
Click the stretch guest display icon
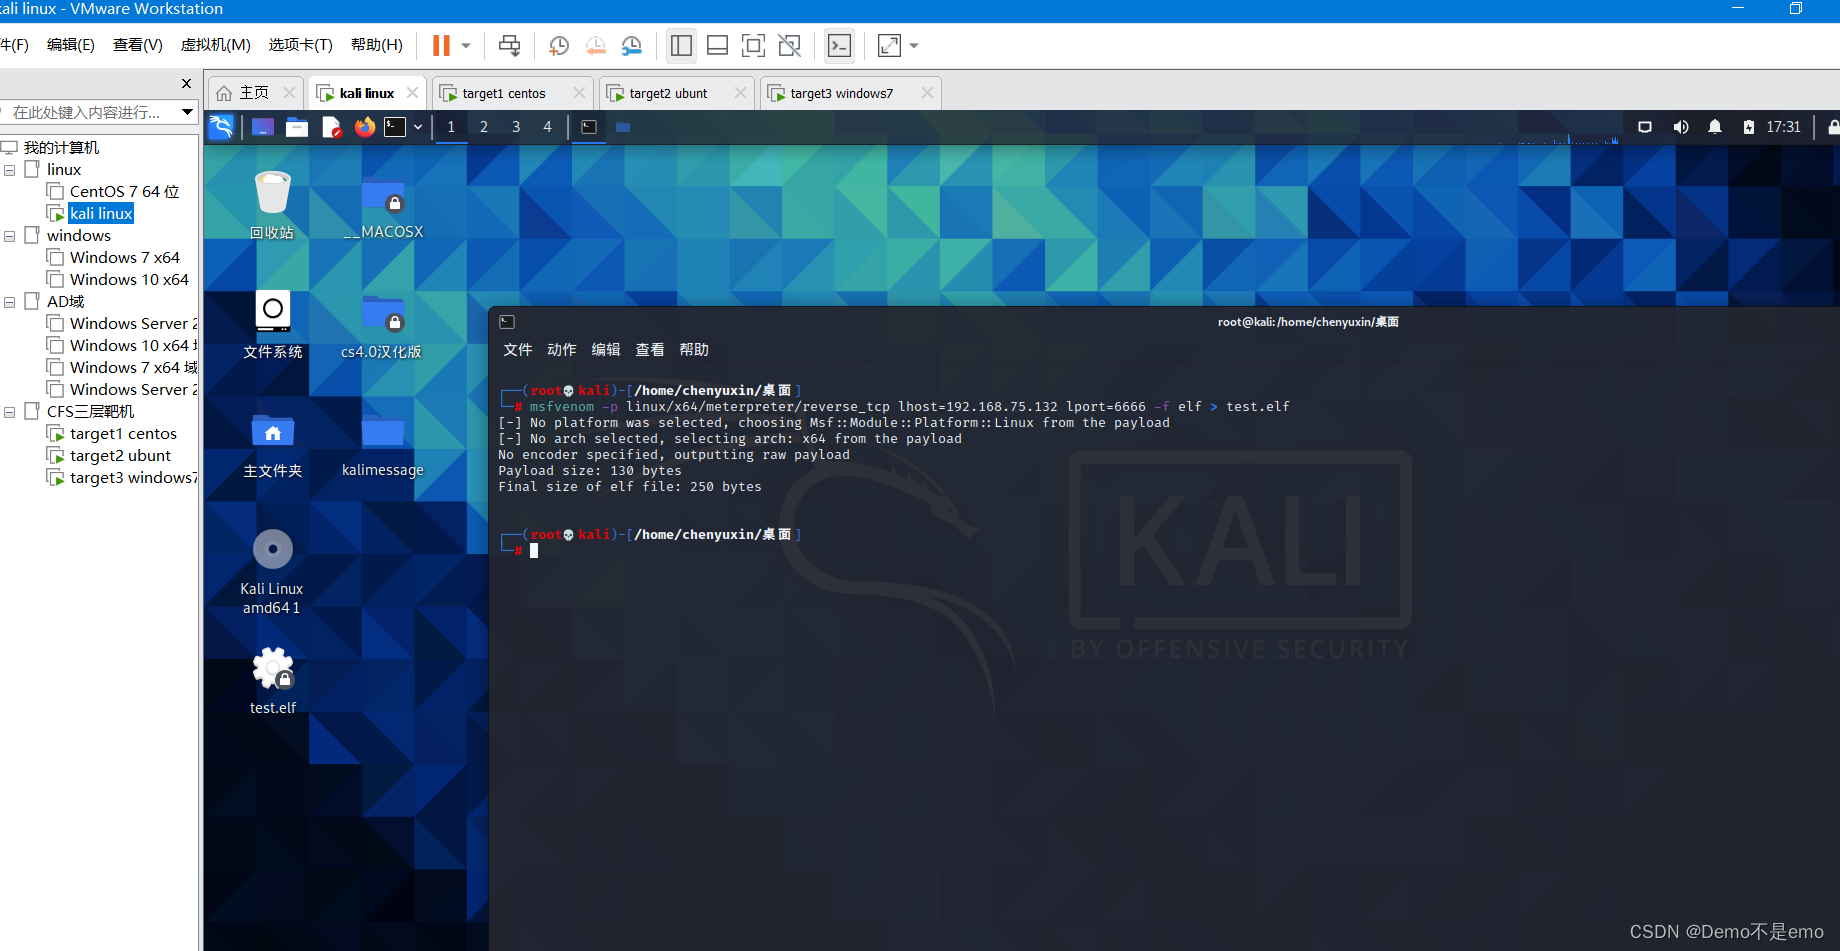(x=889, y=45)
